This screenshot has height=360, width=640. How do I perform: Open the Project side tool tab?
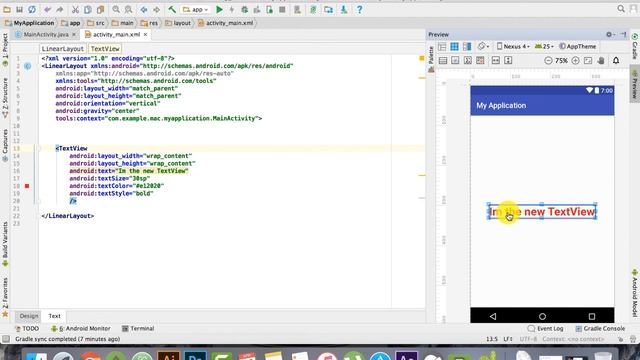pos(5,50)
